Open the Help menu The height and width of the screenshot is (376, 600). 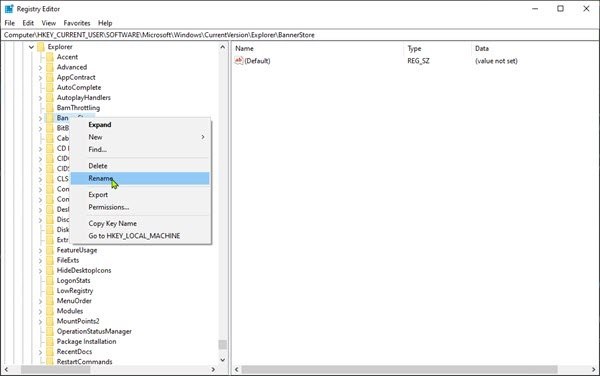tap(105, 23)
